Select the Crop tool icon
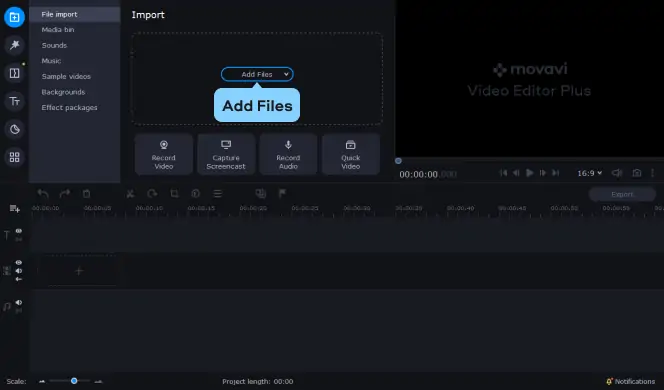This screenshot has width=664, height=390. tap(174, 194)
